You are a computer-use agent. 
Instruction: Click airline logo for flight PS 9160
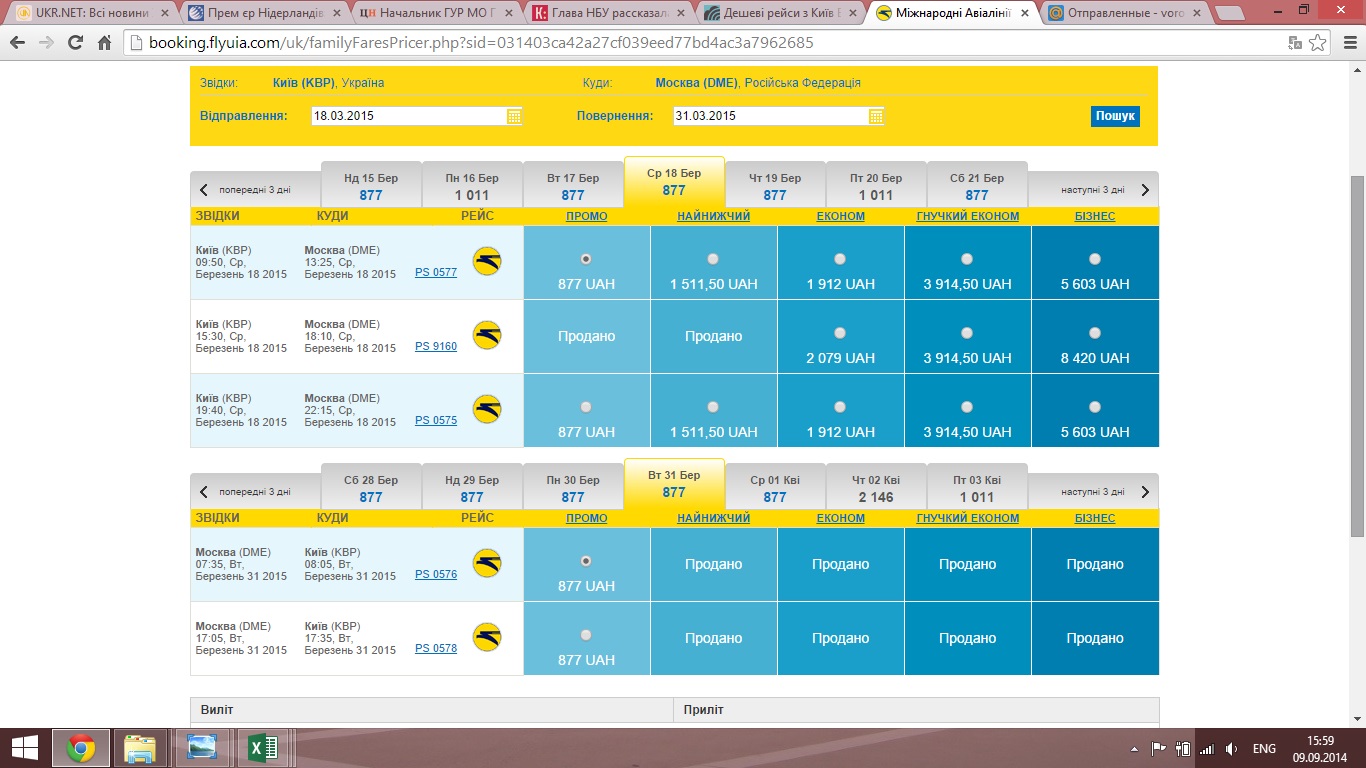coord(487,336)
